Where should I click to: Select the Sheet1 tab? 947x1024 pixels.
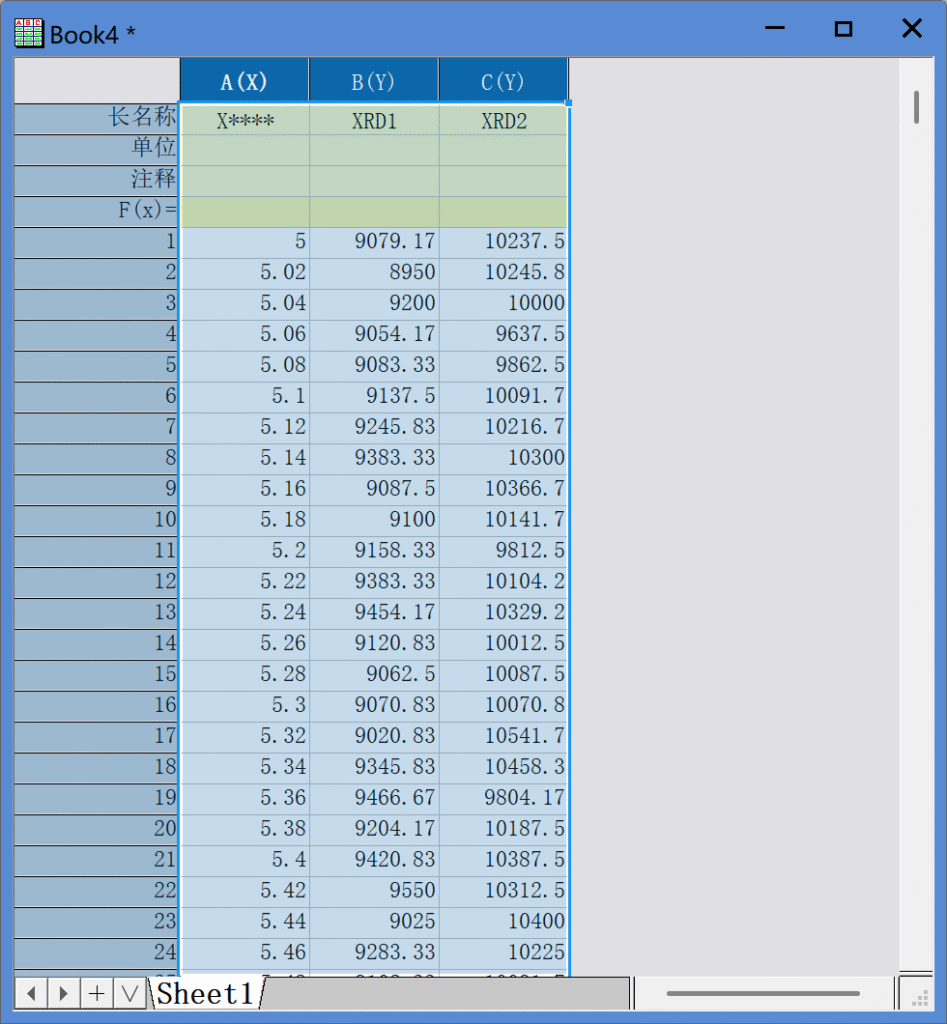click(x=205, y=993)
